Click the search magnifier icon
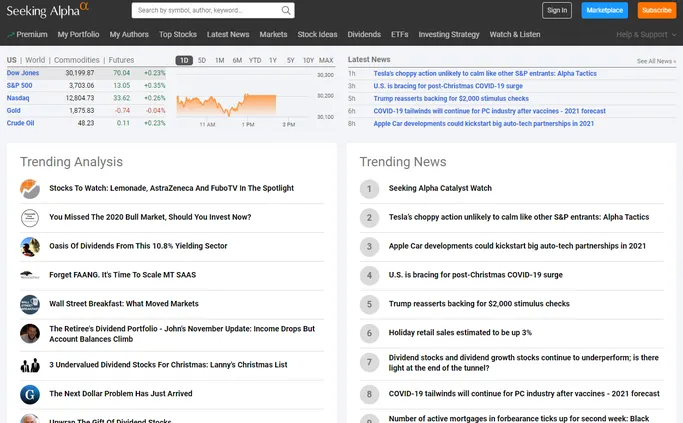 tap(286, 10)
